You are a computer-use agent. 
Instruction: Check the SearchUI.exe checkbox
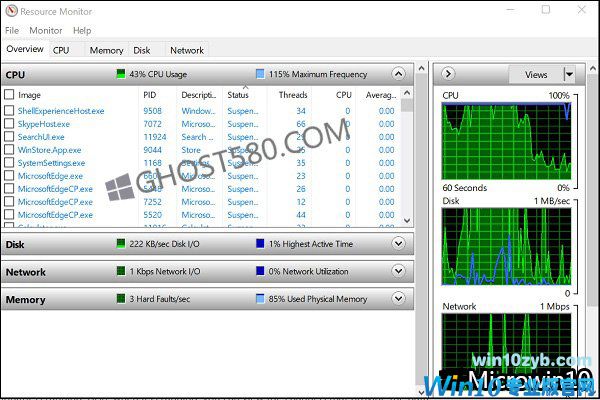click(9, 137)
